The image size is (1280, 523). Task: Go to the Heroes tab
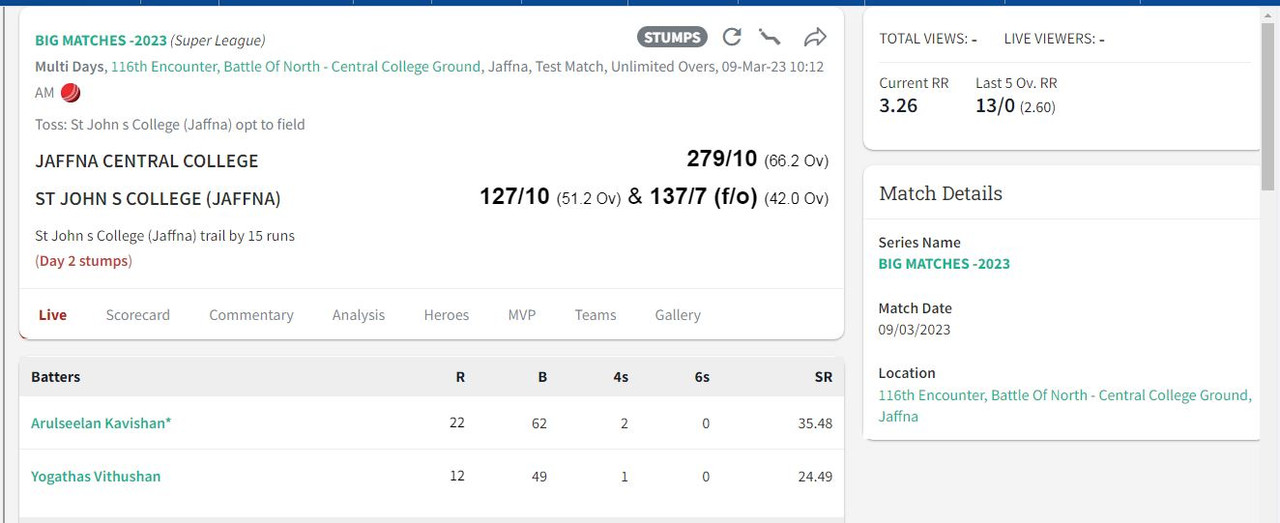tap(446, 315)
